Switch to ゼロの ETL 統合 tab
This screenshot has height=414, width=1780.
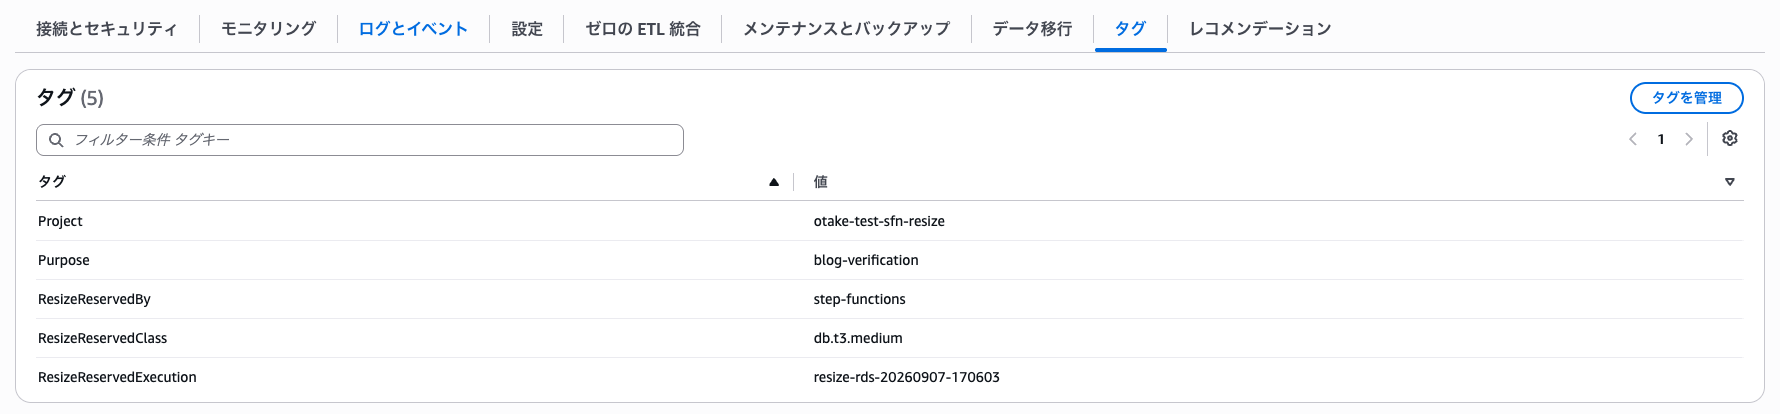pos(643,29)
